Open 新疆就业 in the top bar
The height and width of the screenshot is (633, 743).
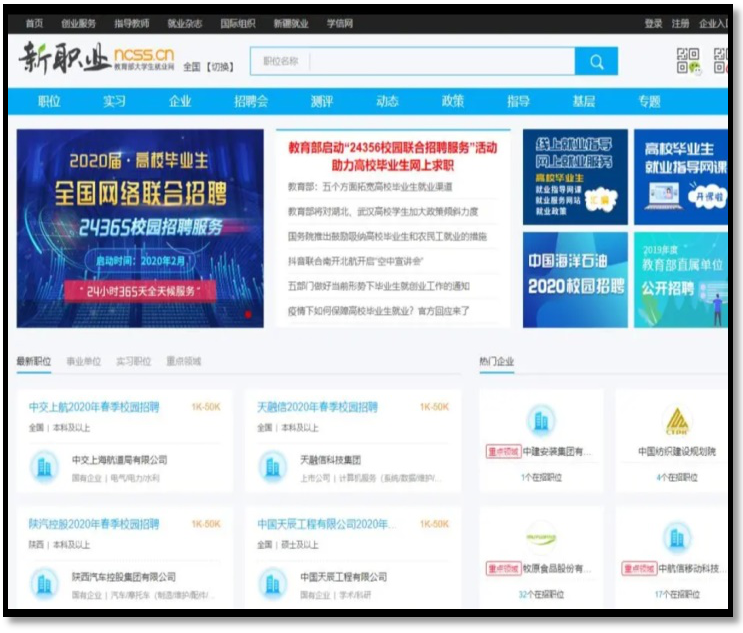click(x=291, y=23)
